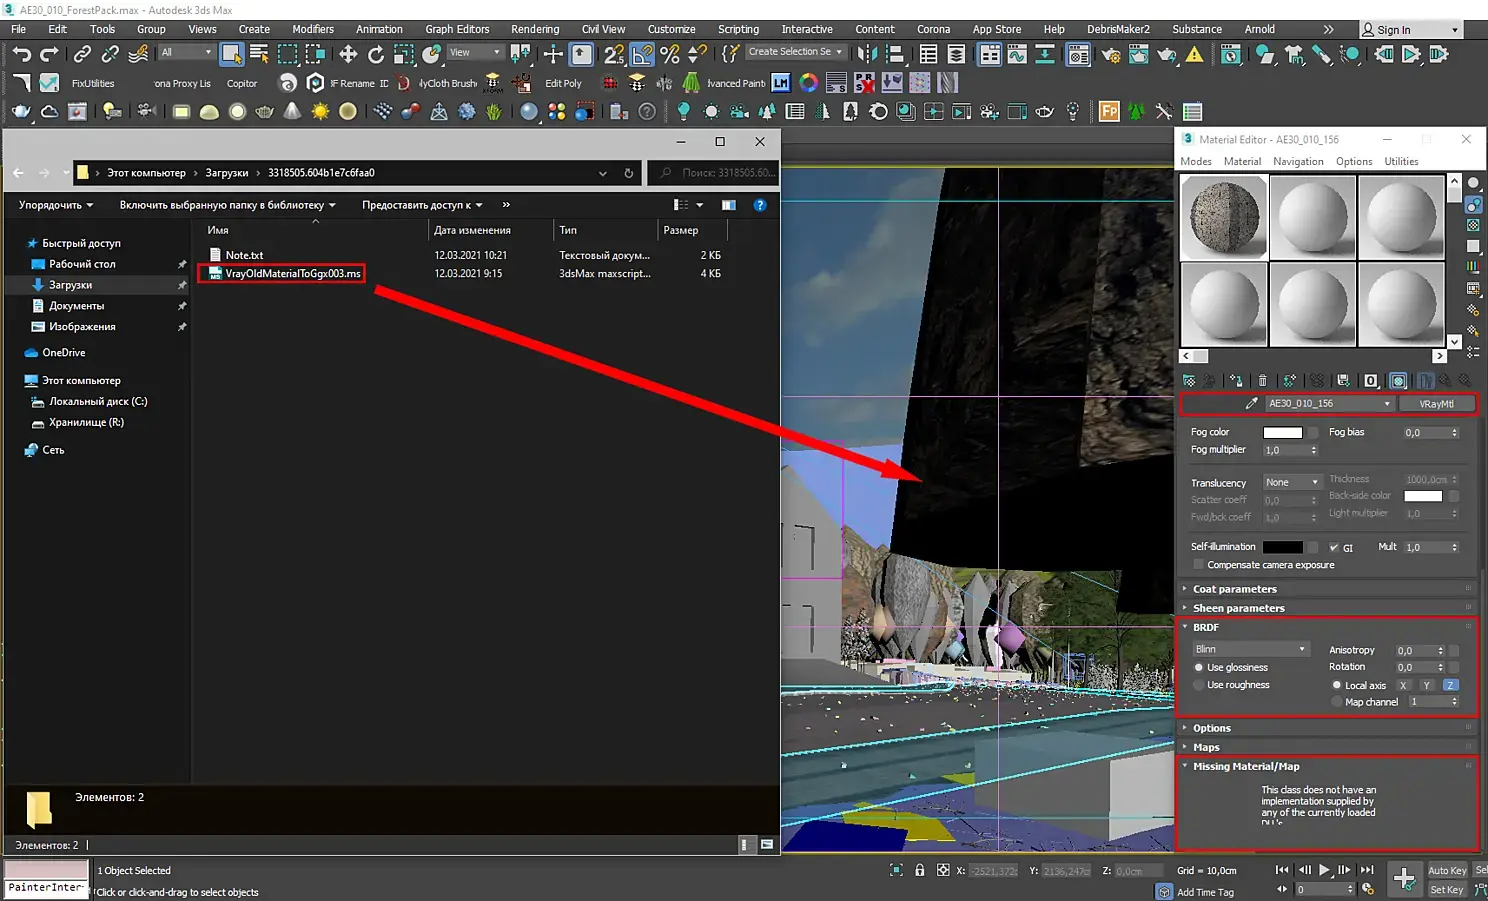
Task: Click the Auto Key button
Action: (1446, 870)
